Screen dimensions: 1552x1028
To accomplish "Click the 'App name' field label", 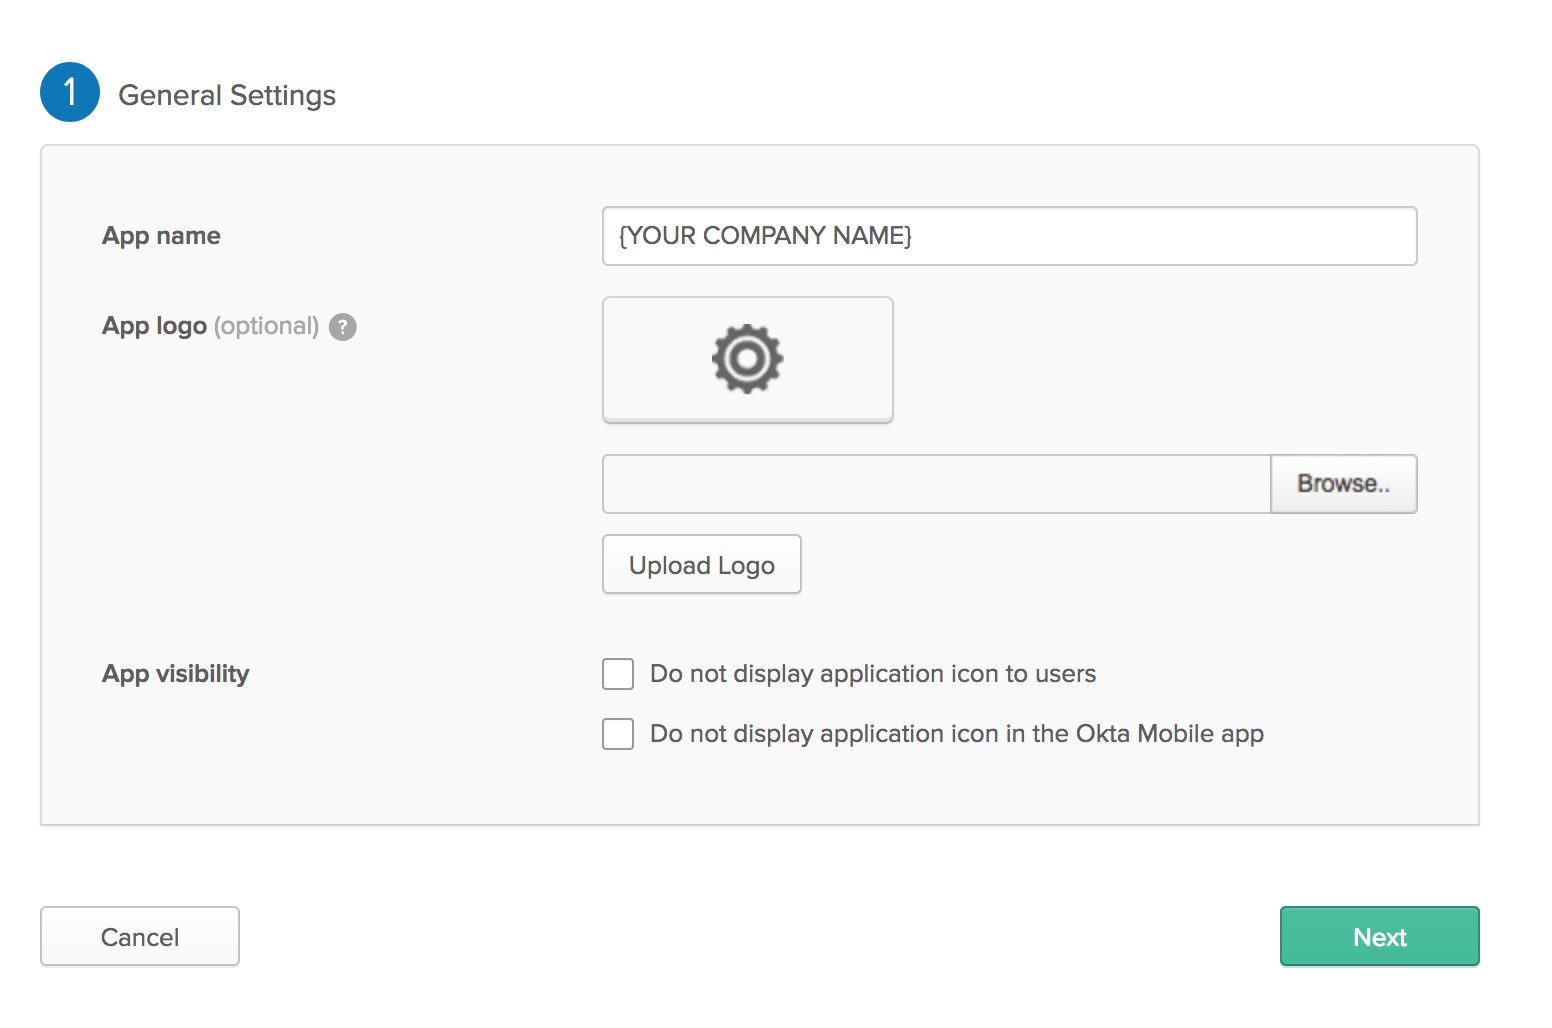I will coord(161,236).
